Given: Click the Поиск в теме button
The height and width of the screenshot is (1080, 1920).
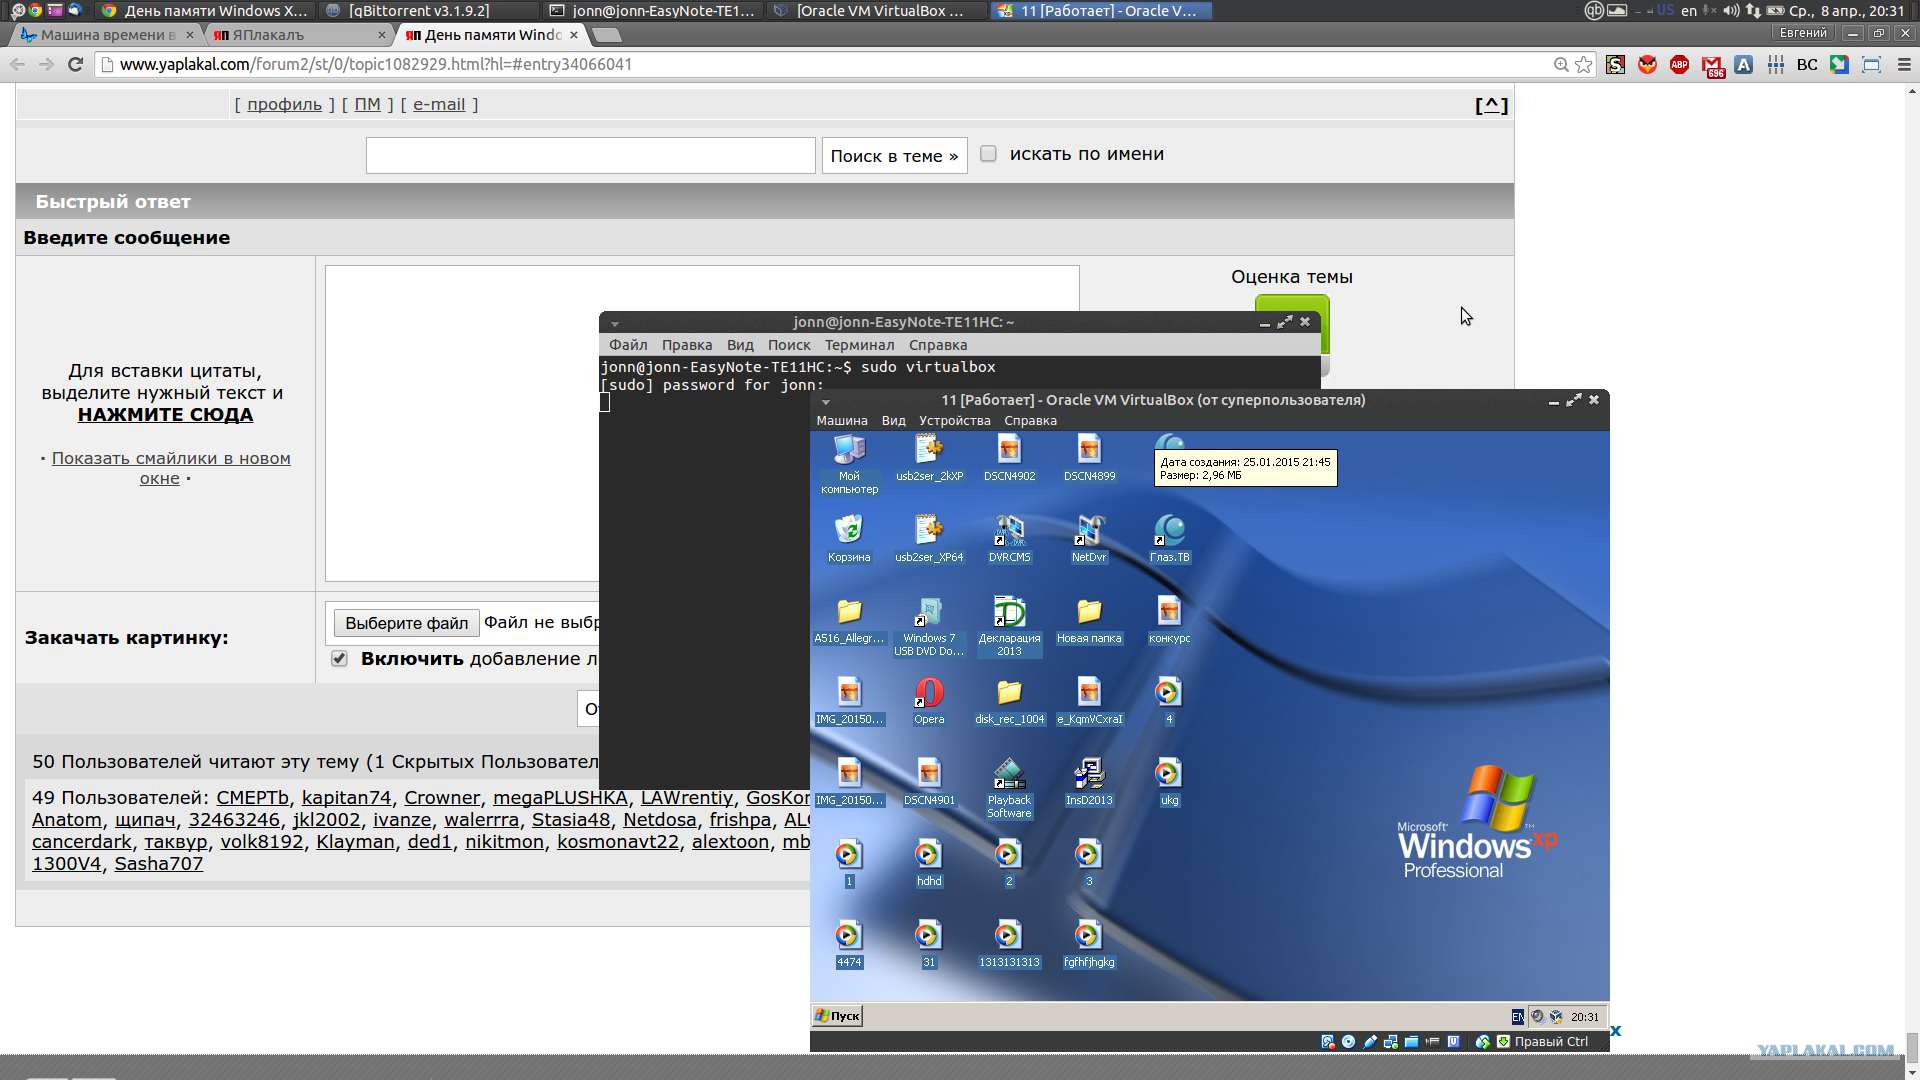Looking at the screenshot, I should point(894,156).
